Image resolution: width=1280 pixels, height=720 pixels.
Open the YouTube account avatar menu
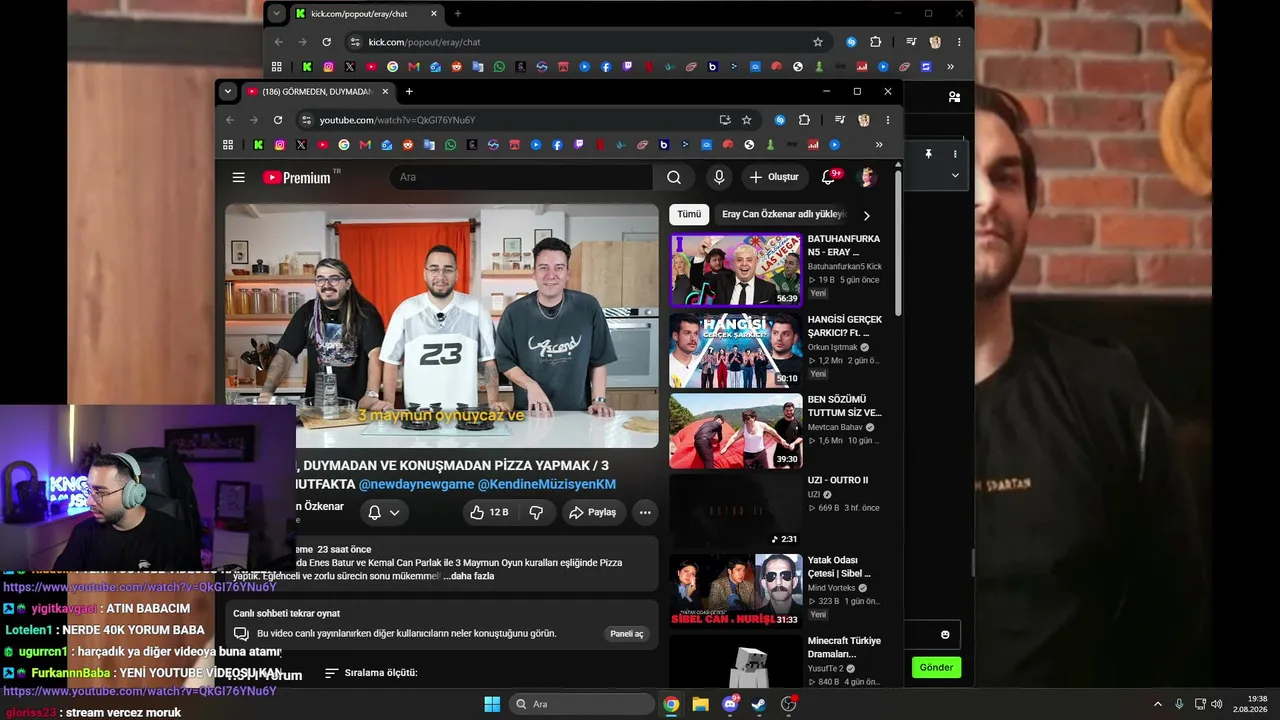click(867, 177)
